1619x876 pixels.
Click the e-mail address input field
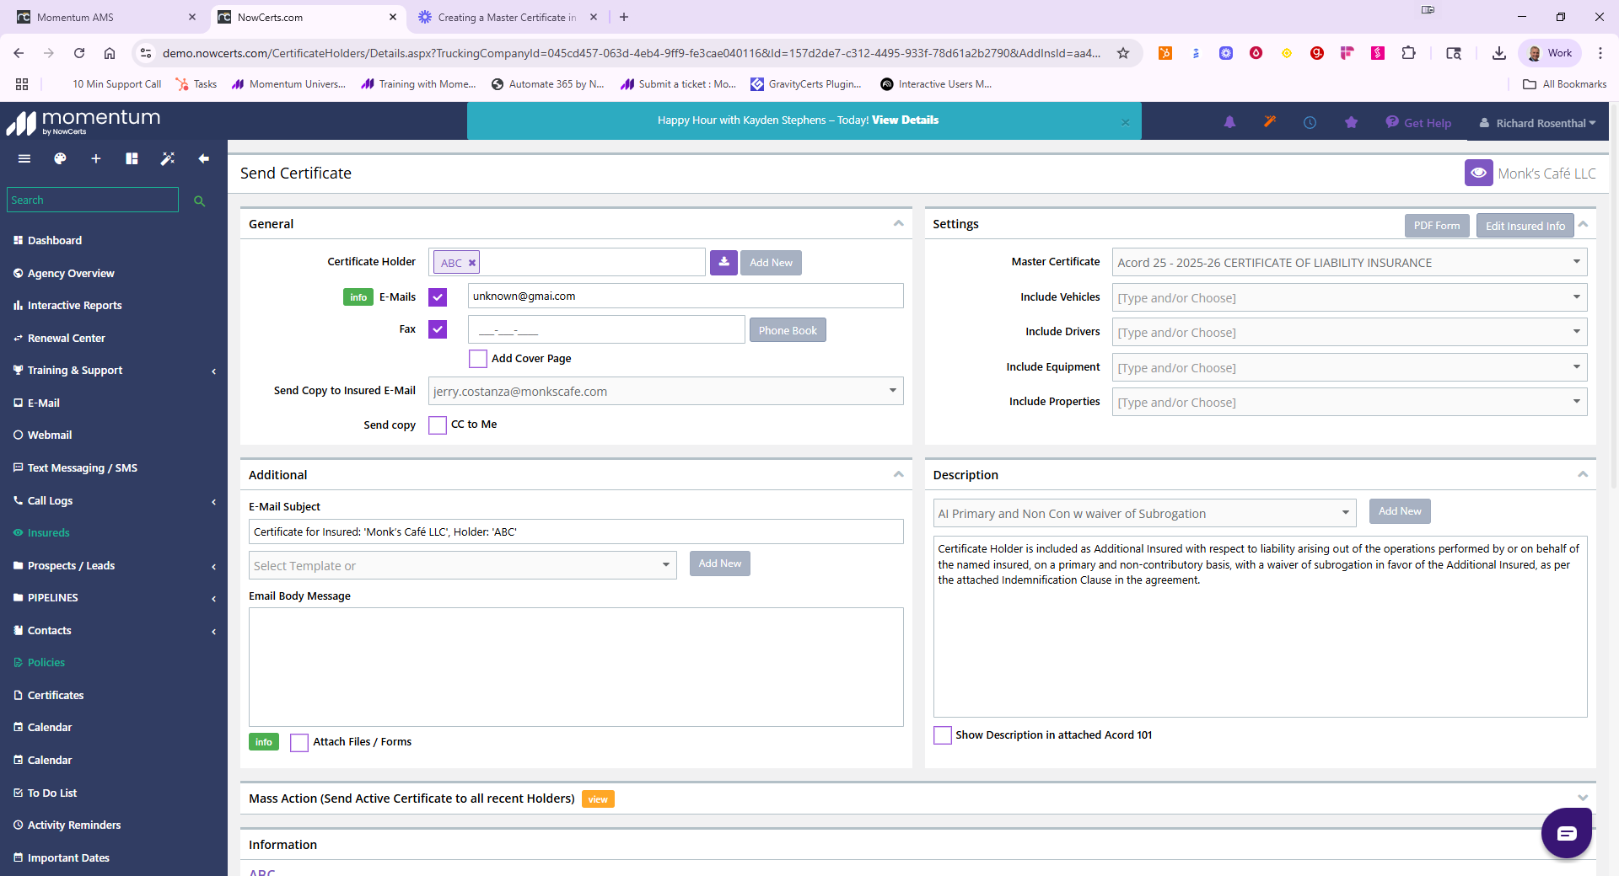(x=685, y=296)
